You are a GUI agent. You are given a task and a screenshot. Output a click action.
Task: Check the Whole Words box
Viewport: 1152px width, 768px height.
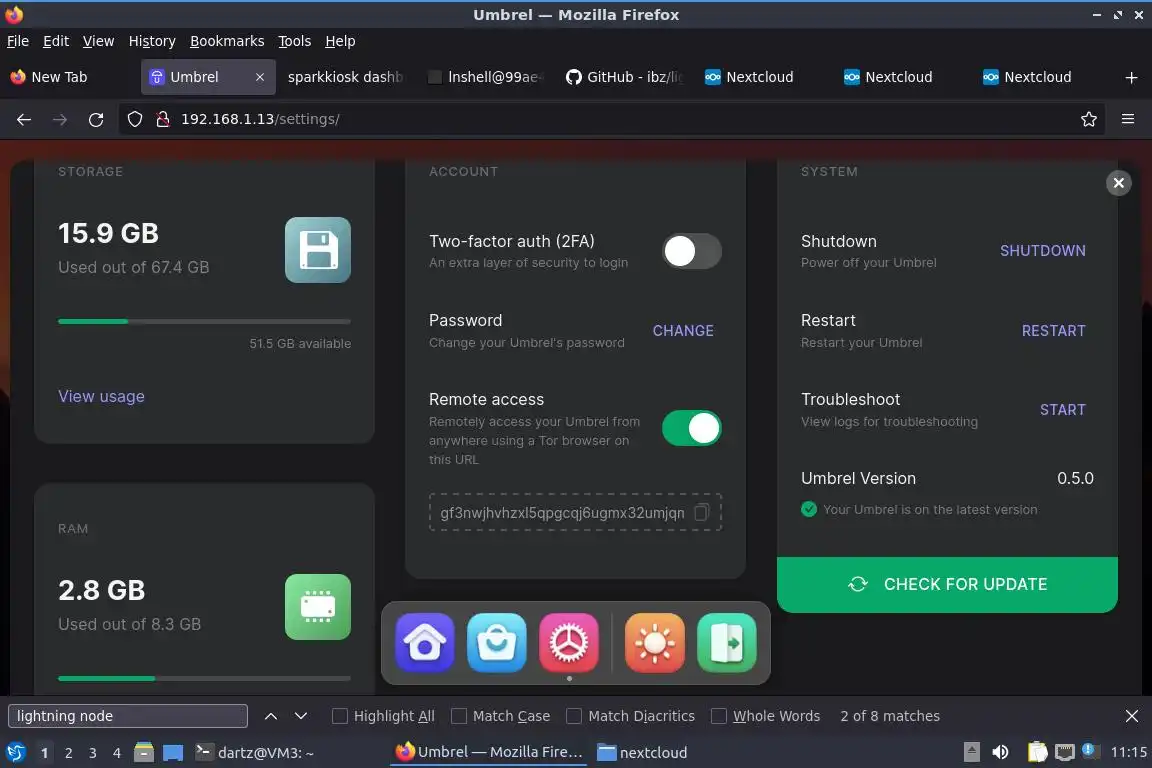tap(719, 716)
